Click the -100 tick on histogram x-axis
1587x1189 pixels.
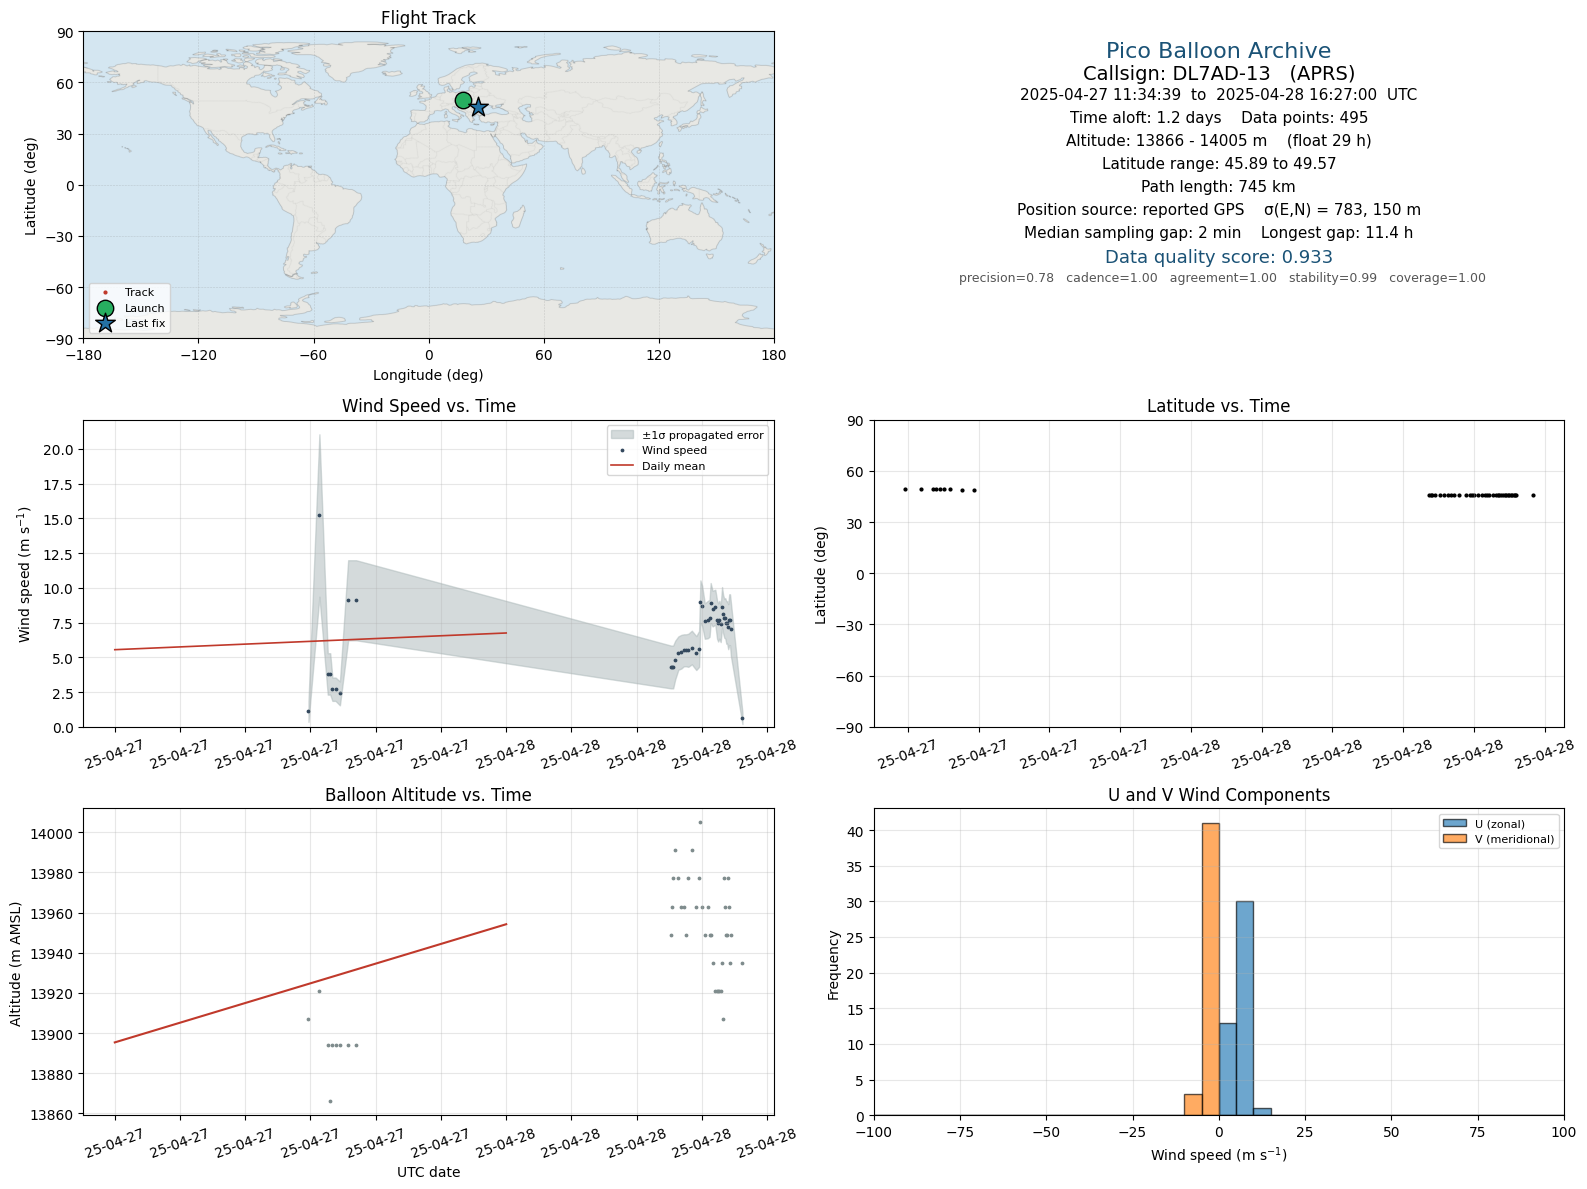point(874,1132)
